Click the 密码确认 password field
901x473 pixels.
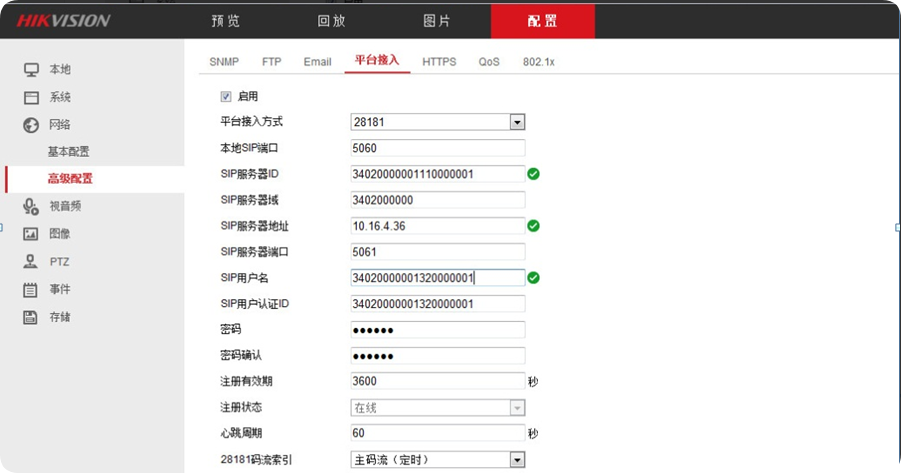(x=437, y=356)
